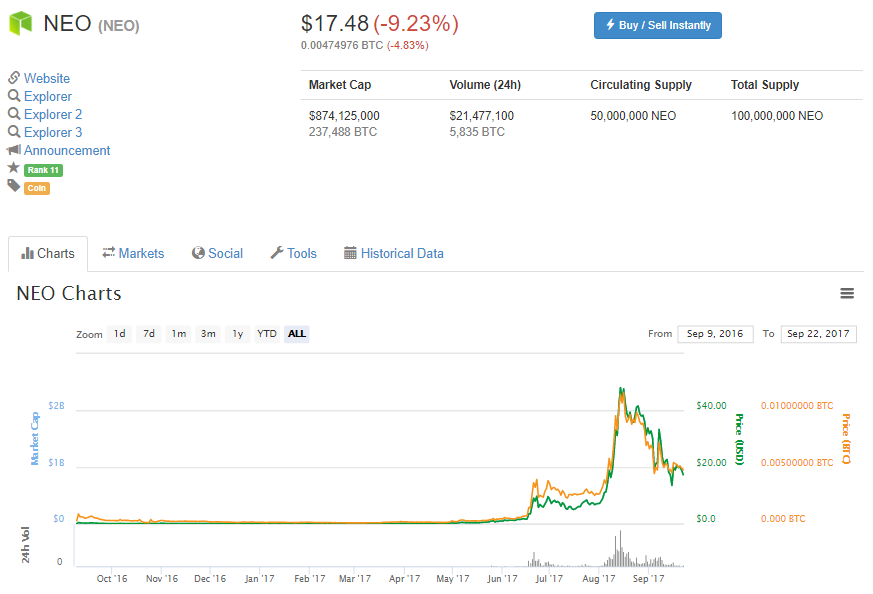Click the Oct '16 label on chart axis
873x594 pixels.
tap(112, 579)
